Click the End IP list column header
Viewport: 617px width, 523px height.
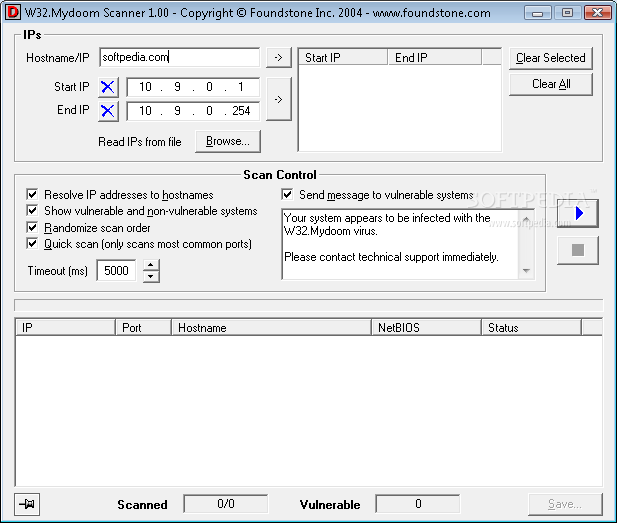(x=435, y=57)
